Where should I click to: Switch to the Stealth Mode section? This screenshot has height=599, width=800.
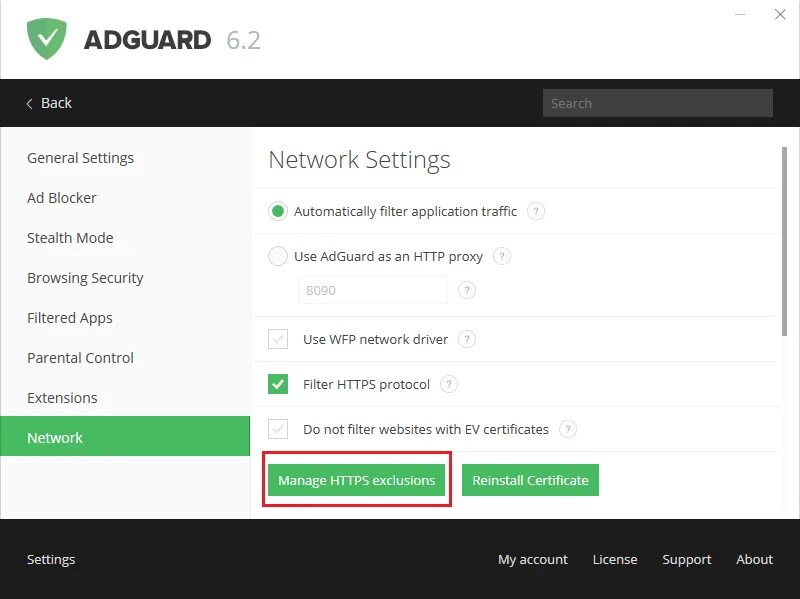(70, 238)
